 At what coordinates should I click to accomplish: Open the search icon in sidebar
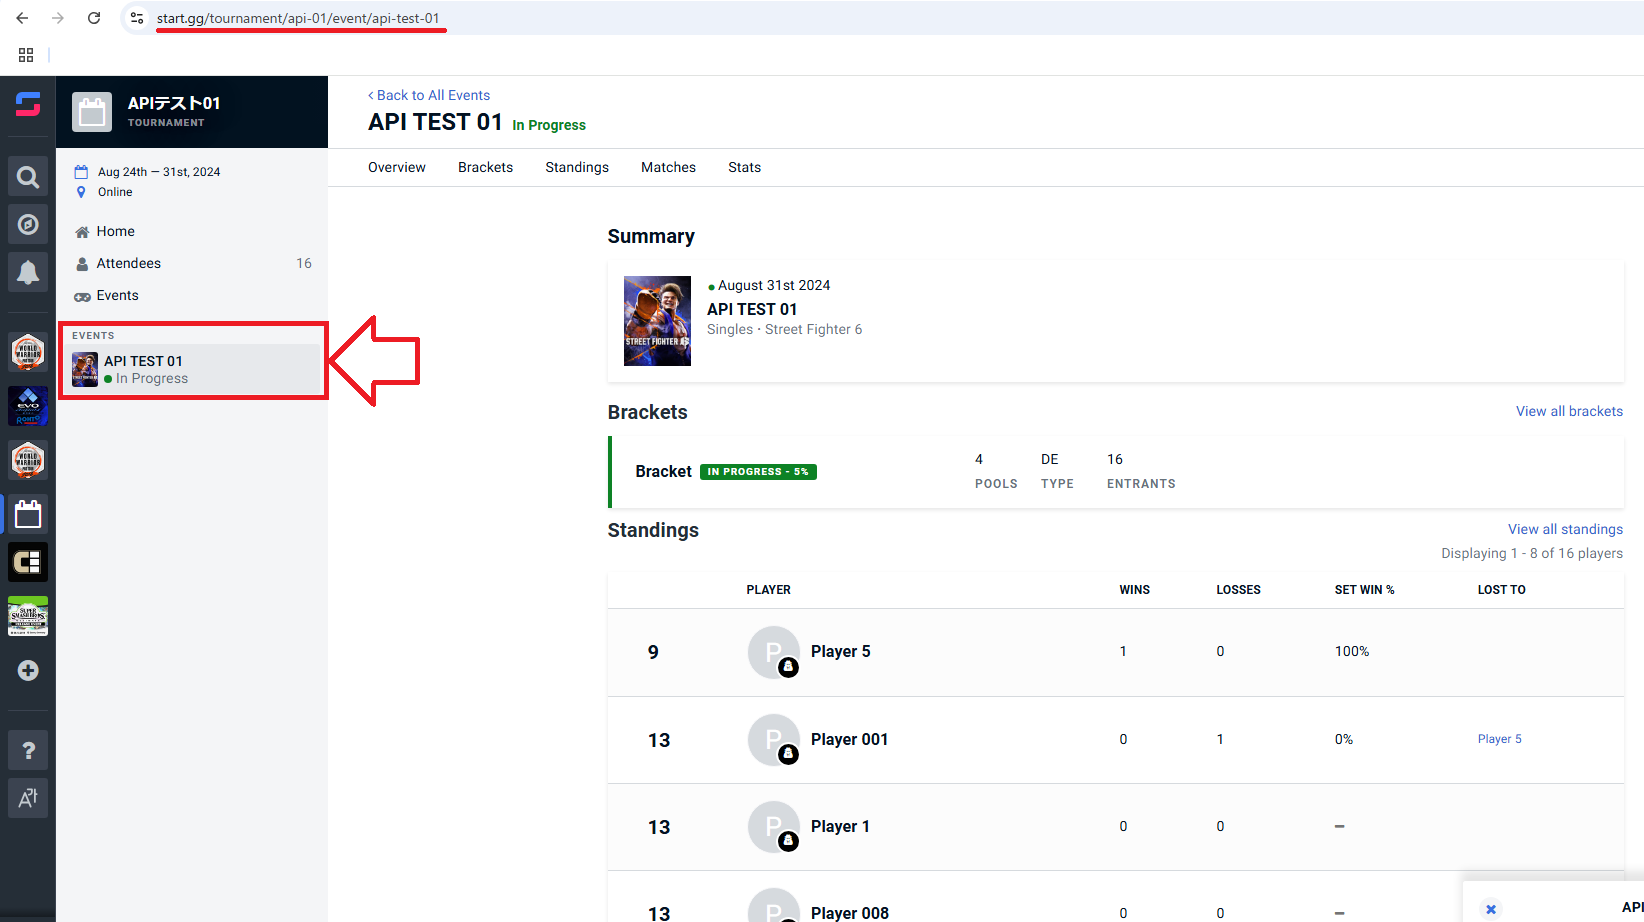(x=28, y=178)
